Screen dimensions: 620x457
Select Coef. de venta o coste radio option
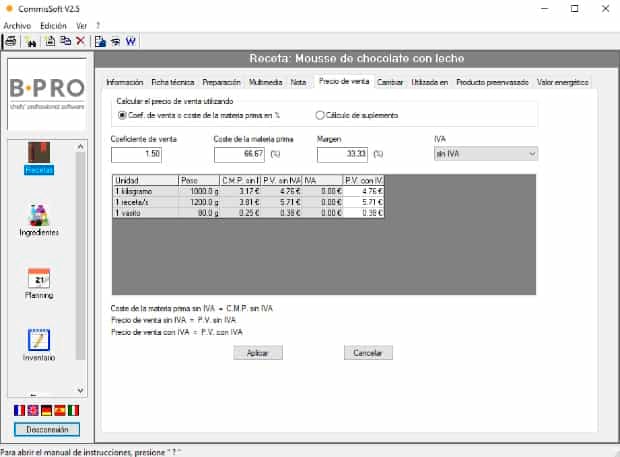[123, 115]
